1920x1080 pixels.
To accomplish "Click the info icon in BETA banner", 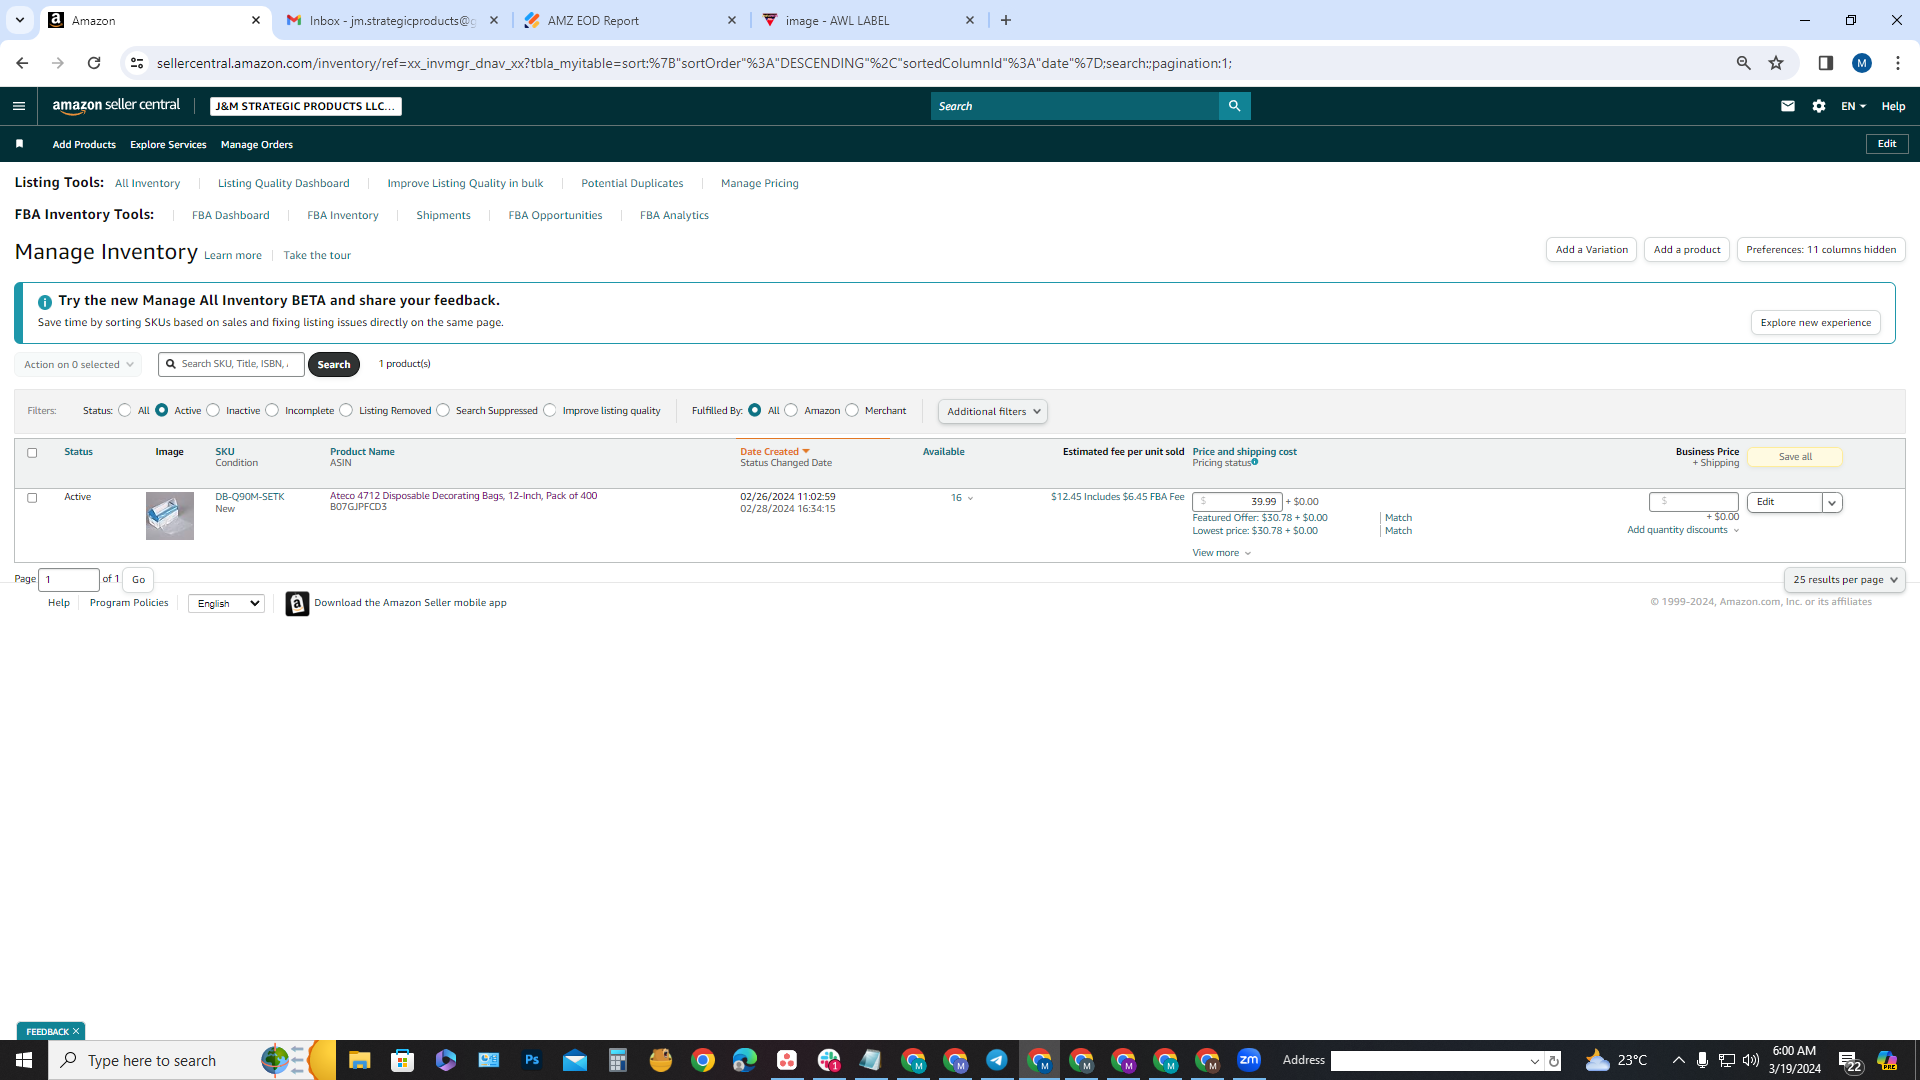I will [45, 301].
